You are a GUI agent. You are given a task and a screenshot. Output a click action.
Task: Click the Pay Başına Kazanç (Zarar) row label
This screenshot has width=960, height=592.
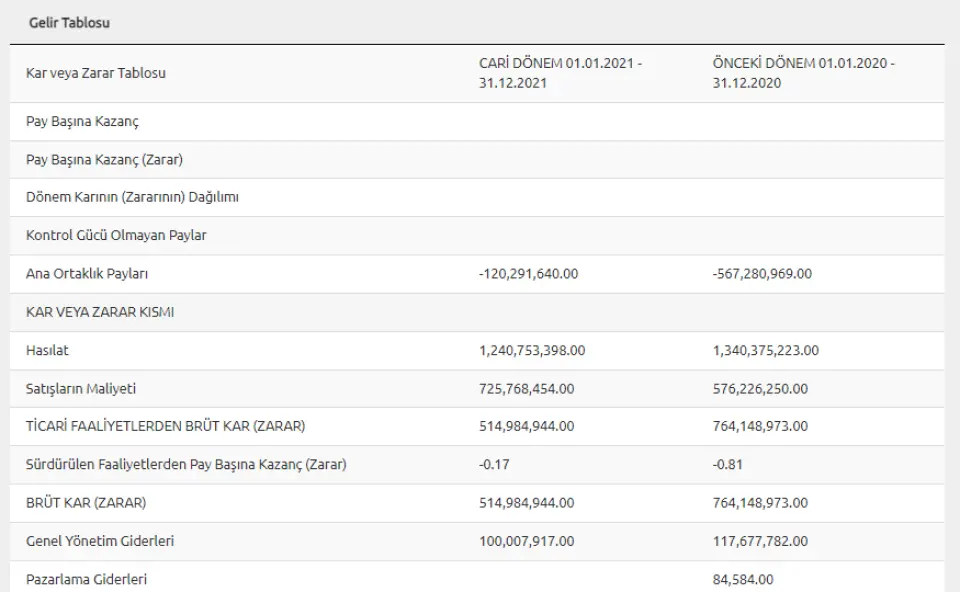coord(104,159)
